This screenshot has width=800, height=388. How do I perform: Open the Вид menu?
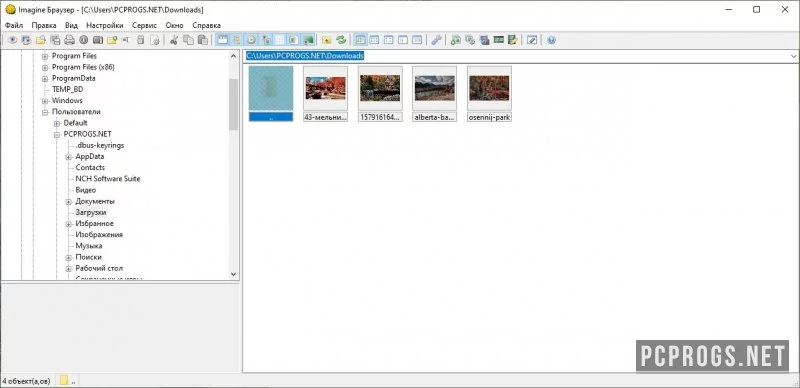pyautogui.click(x=71, y=25)
